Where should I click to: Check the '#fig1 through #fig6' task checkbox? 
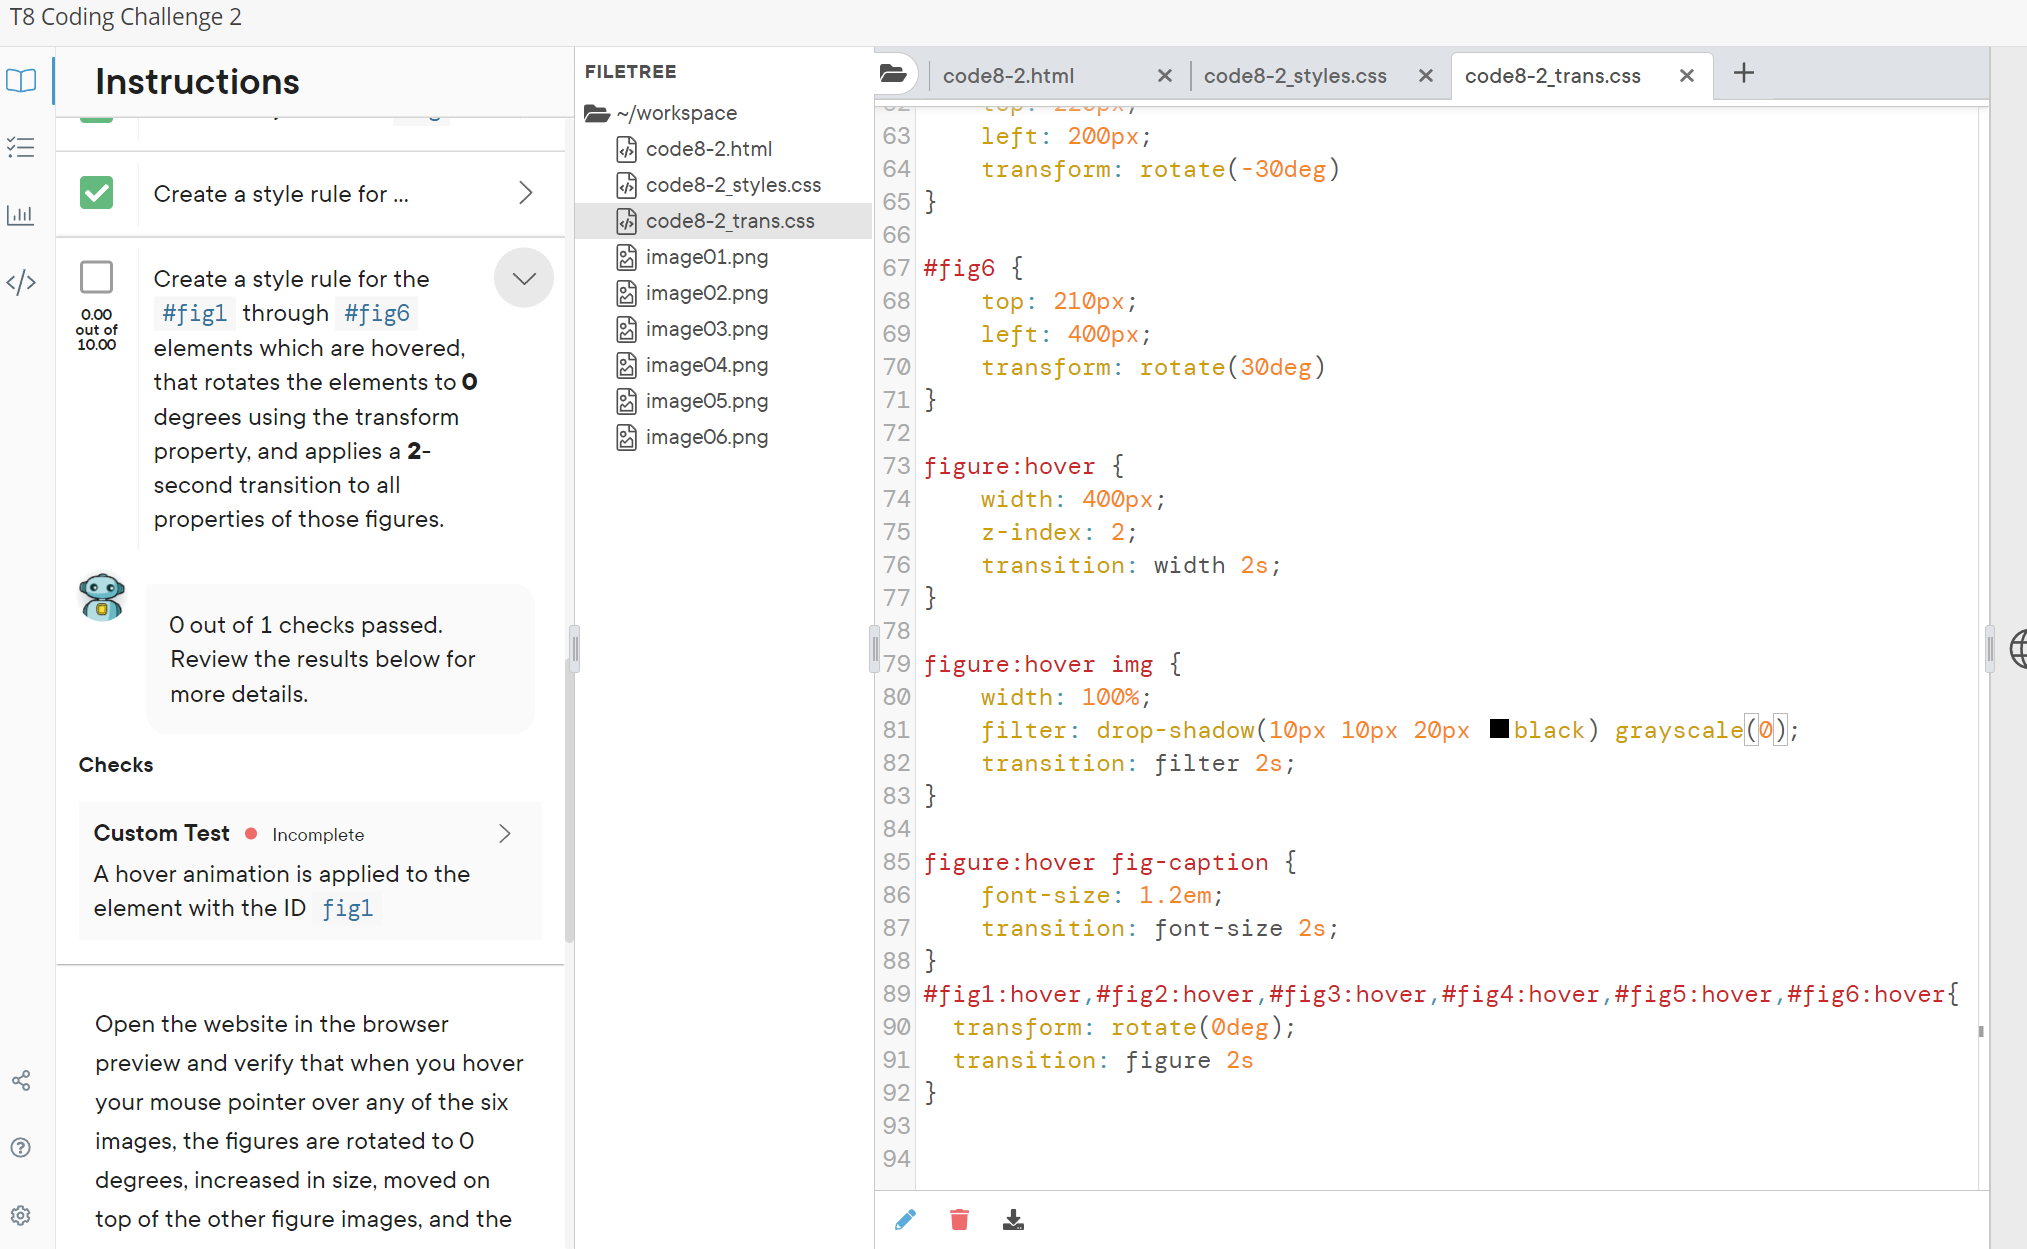coord(96,277)
